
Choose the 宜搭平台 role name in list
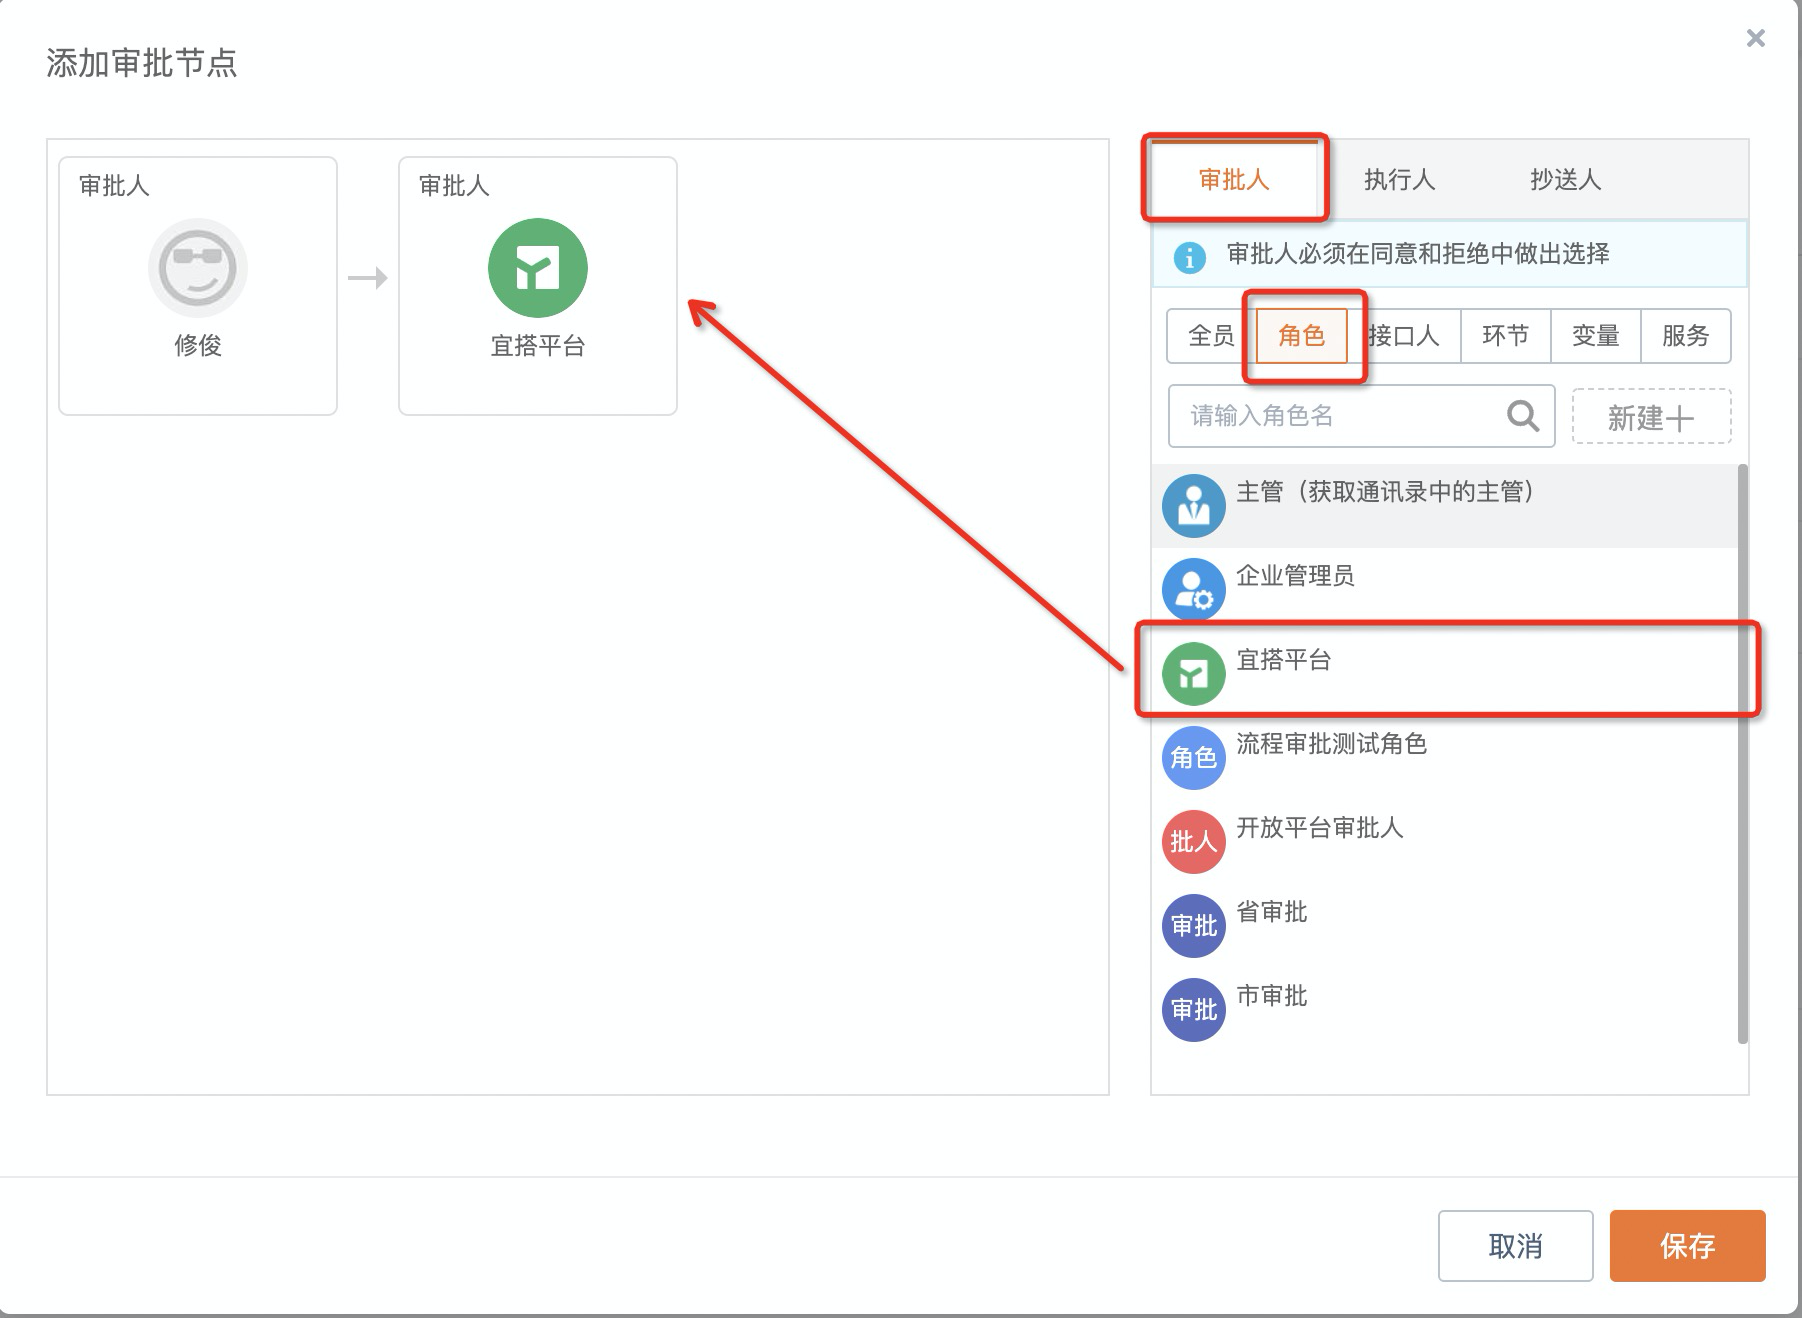click(1284, 660)
